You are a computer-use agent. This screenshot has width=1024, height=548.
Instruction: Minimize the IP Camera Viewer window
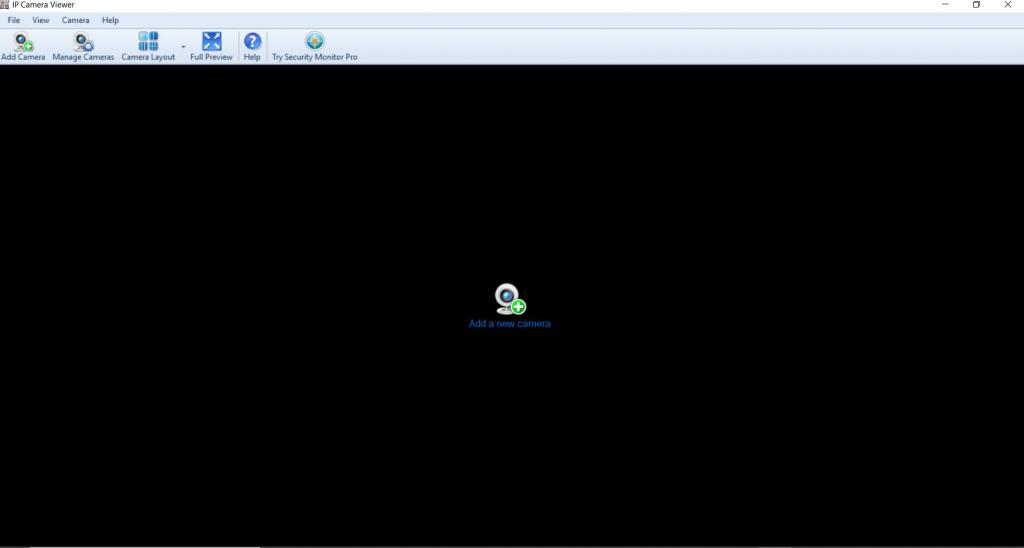[945, 5]
